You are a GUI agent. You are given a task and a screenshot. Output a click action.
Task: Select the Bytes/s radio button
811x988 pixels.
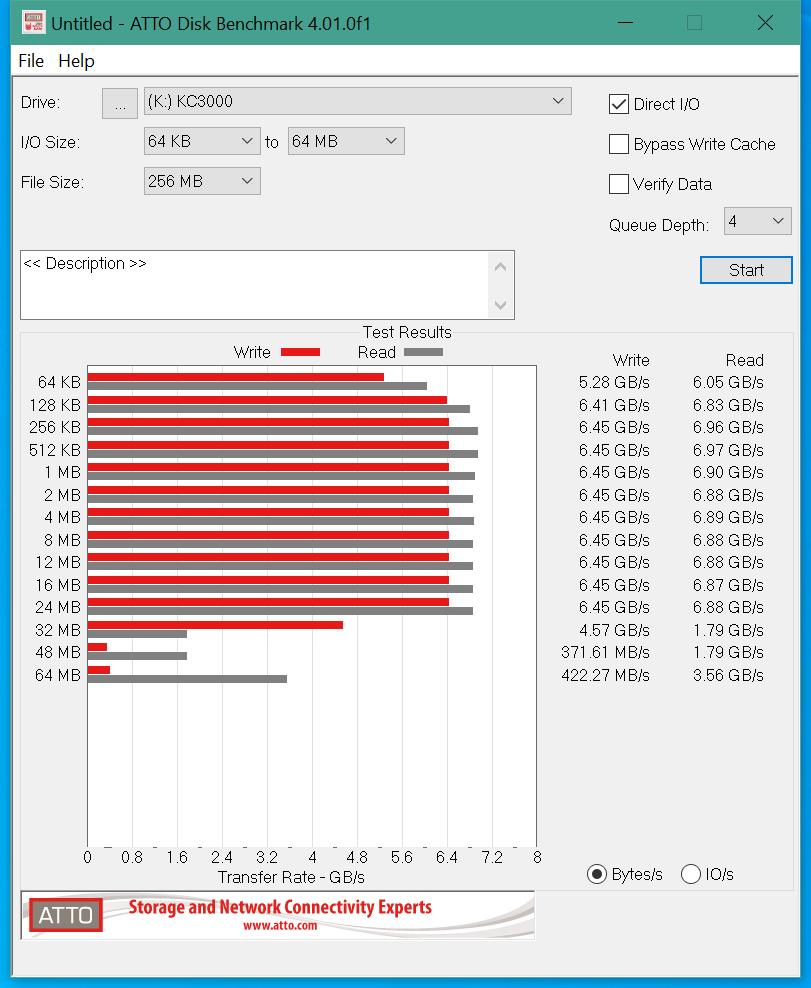(x=596, y=874)
